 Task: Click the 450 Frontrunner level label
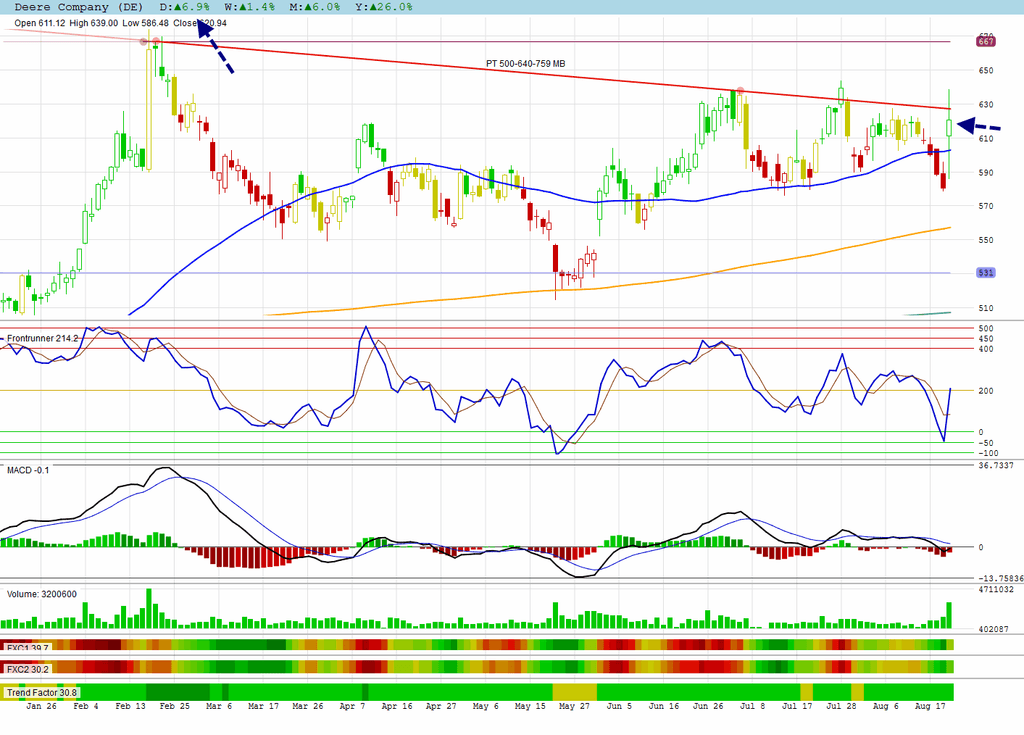[x=985, y=338]
